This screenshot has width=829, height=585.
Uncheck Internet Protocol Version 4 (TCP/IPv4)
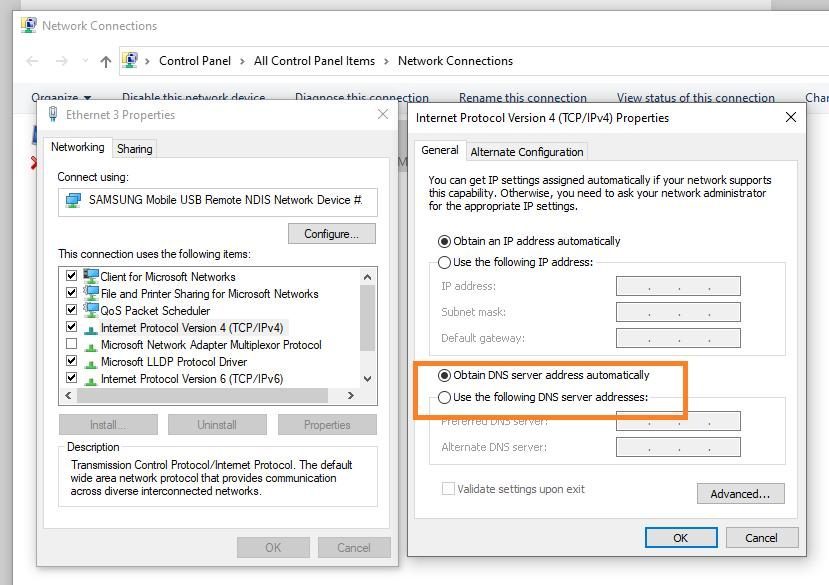point(71,327)
